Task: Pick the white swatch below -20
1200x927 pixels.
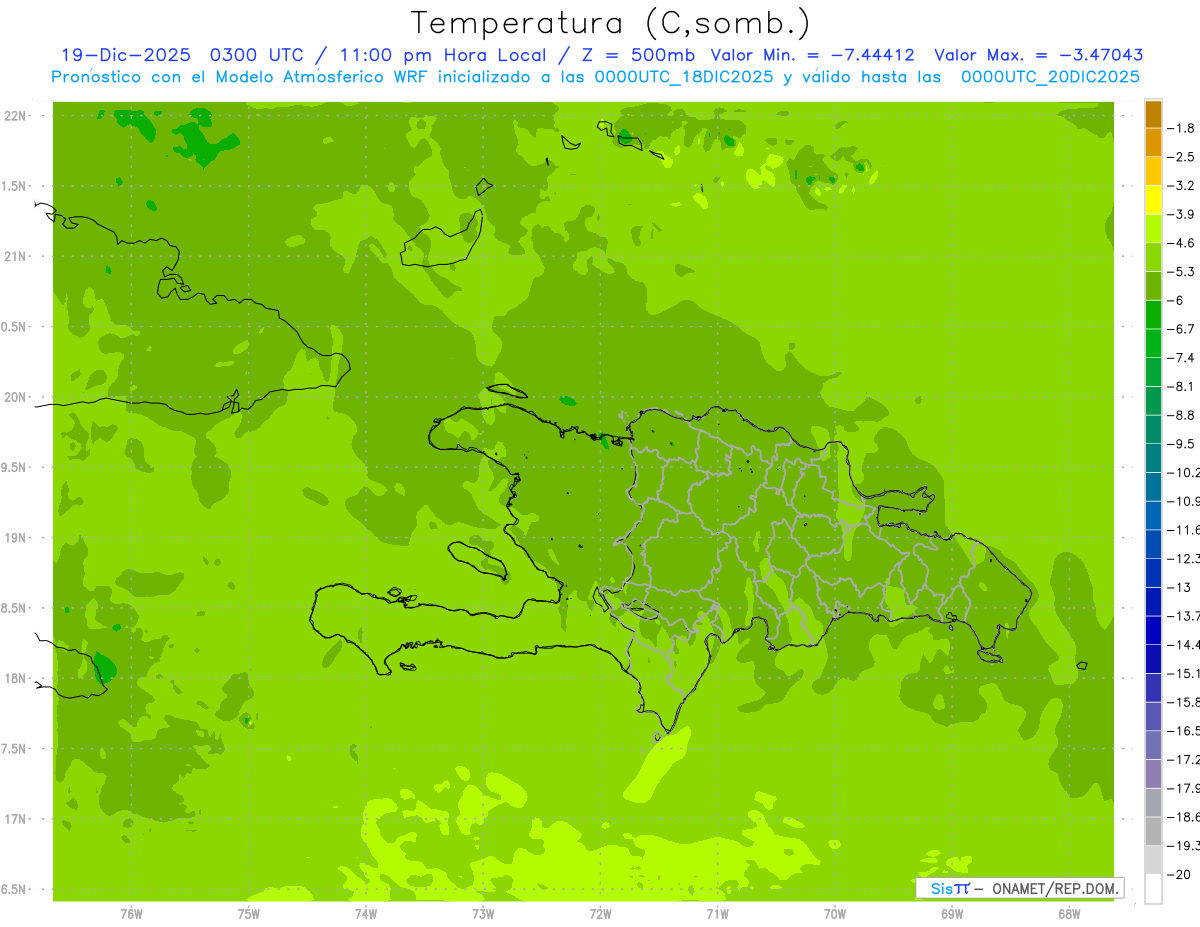Action: (1153, 889)
